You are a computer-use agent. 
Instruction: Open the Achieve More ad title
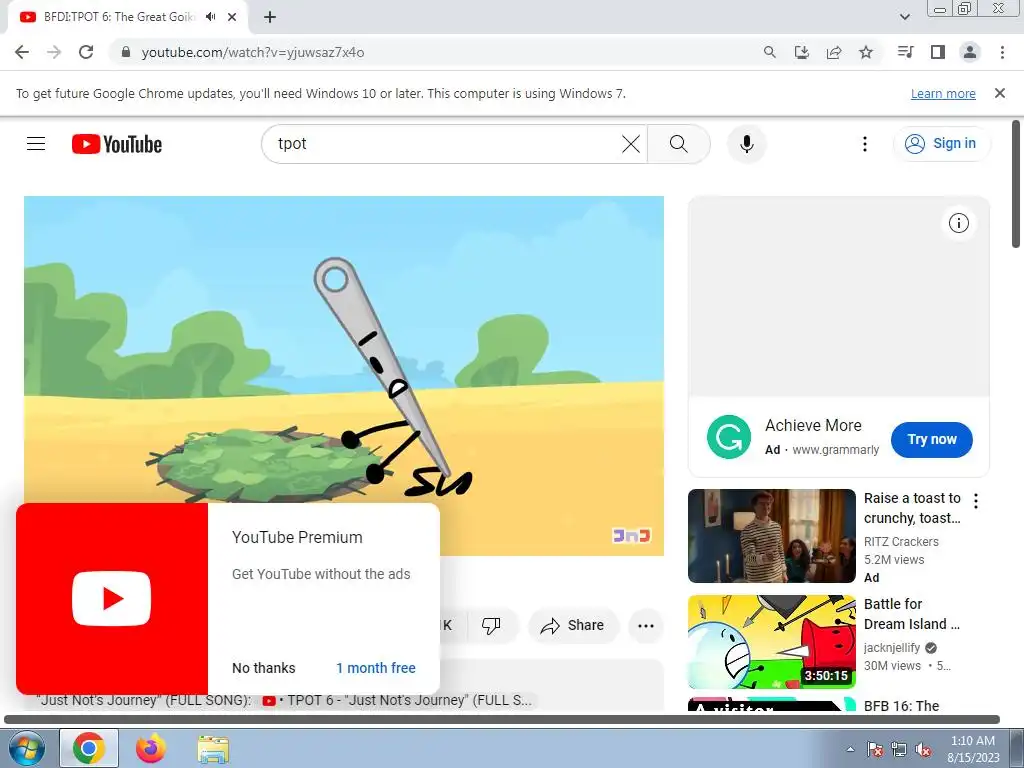tap(813, 425)
